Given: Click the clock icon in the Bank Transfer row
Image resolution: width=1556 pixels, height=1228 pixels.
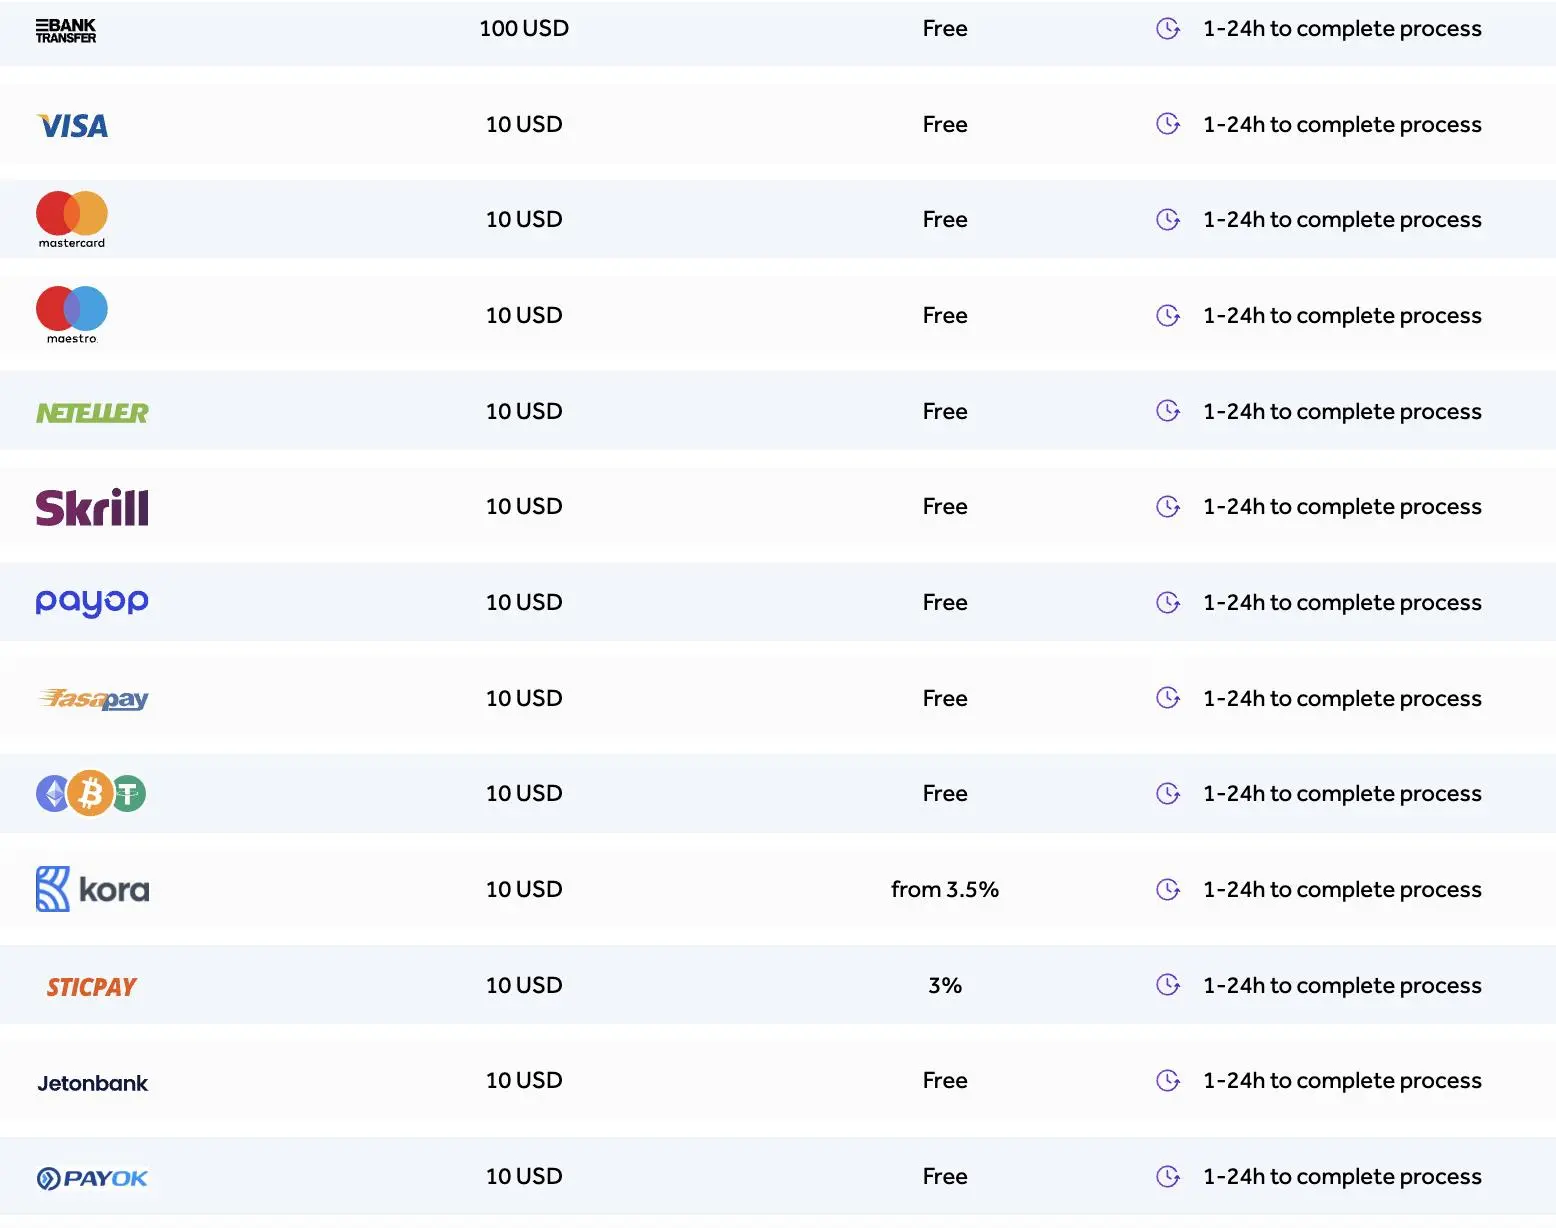Looking at the screenshot, I should pos(1168,29).
